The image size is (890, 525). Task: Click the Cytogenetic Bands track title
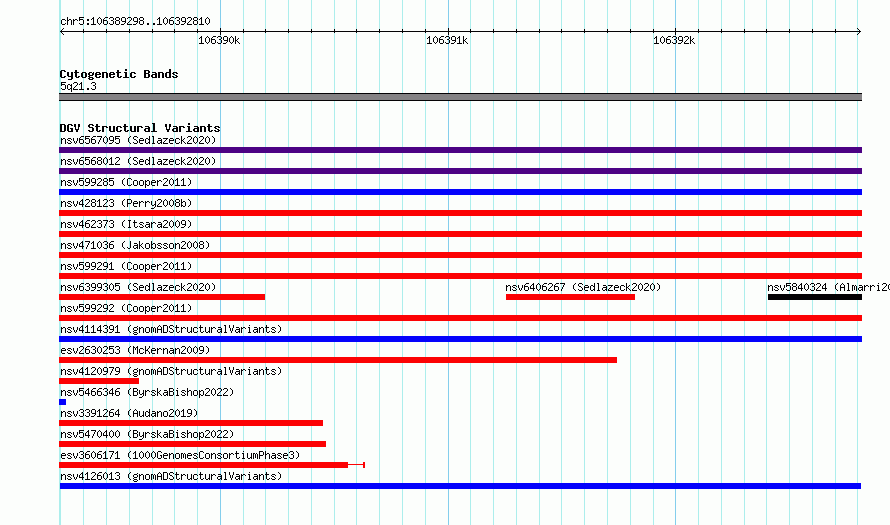pos(119,74)
